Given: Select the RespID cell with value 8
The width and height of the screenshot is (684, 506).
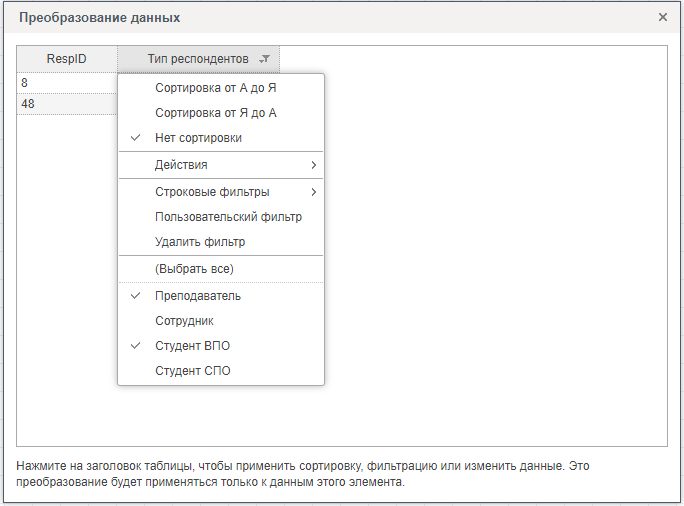Looking at the screenshot, I should tap(67, 83).
